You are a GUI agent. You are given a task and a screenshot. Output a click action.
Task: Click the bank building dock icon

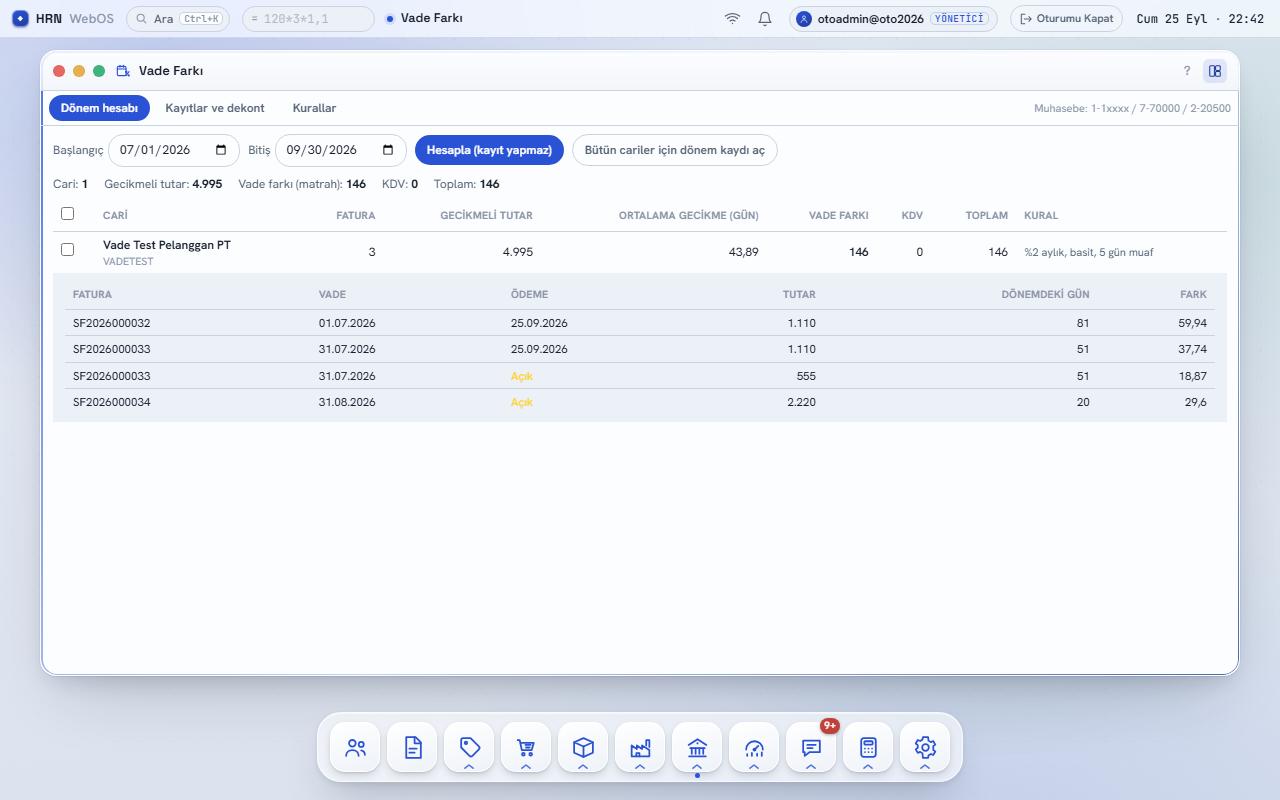coord(697,745)
